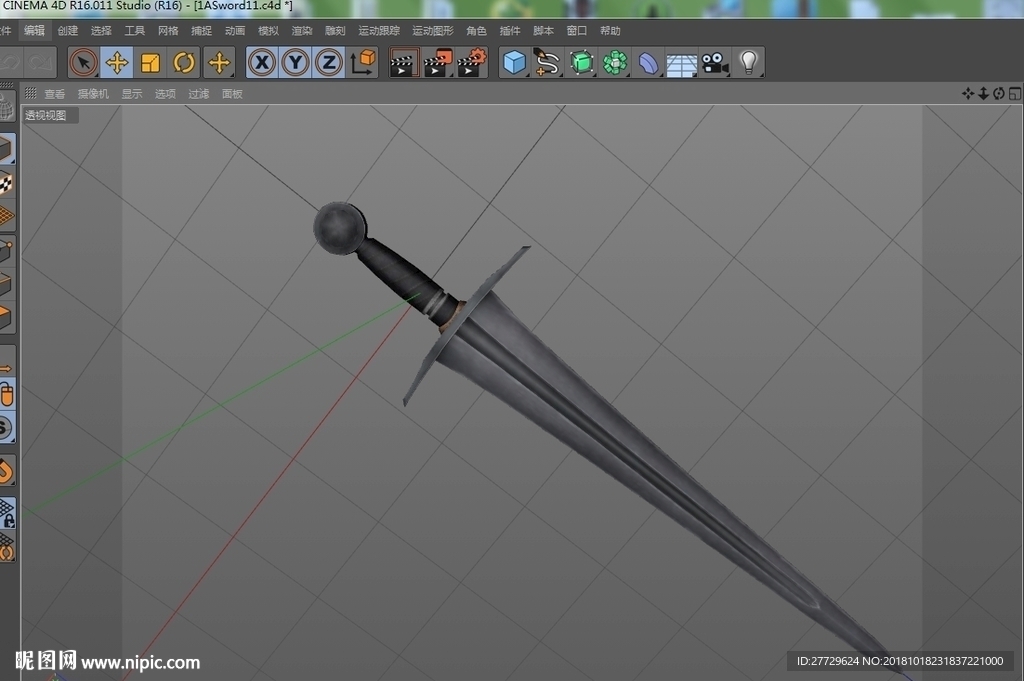
Task: Toggle X axis lock
Action: pyautogui.click(x=262, y=63)
